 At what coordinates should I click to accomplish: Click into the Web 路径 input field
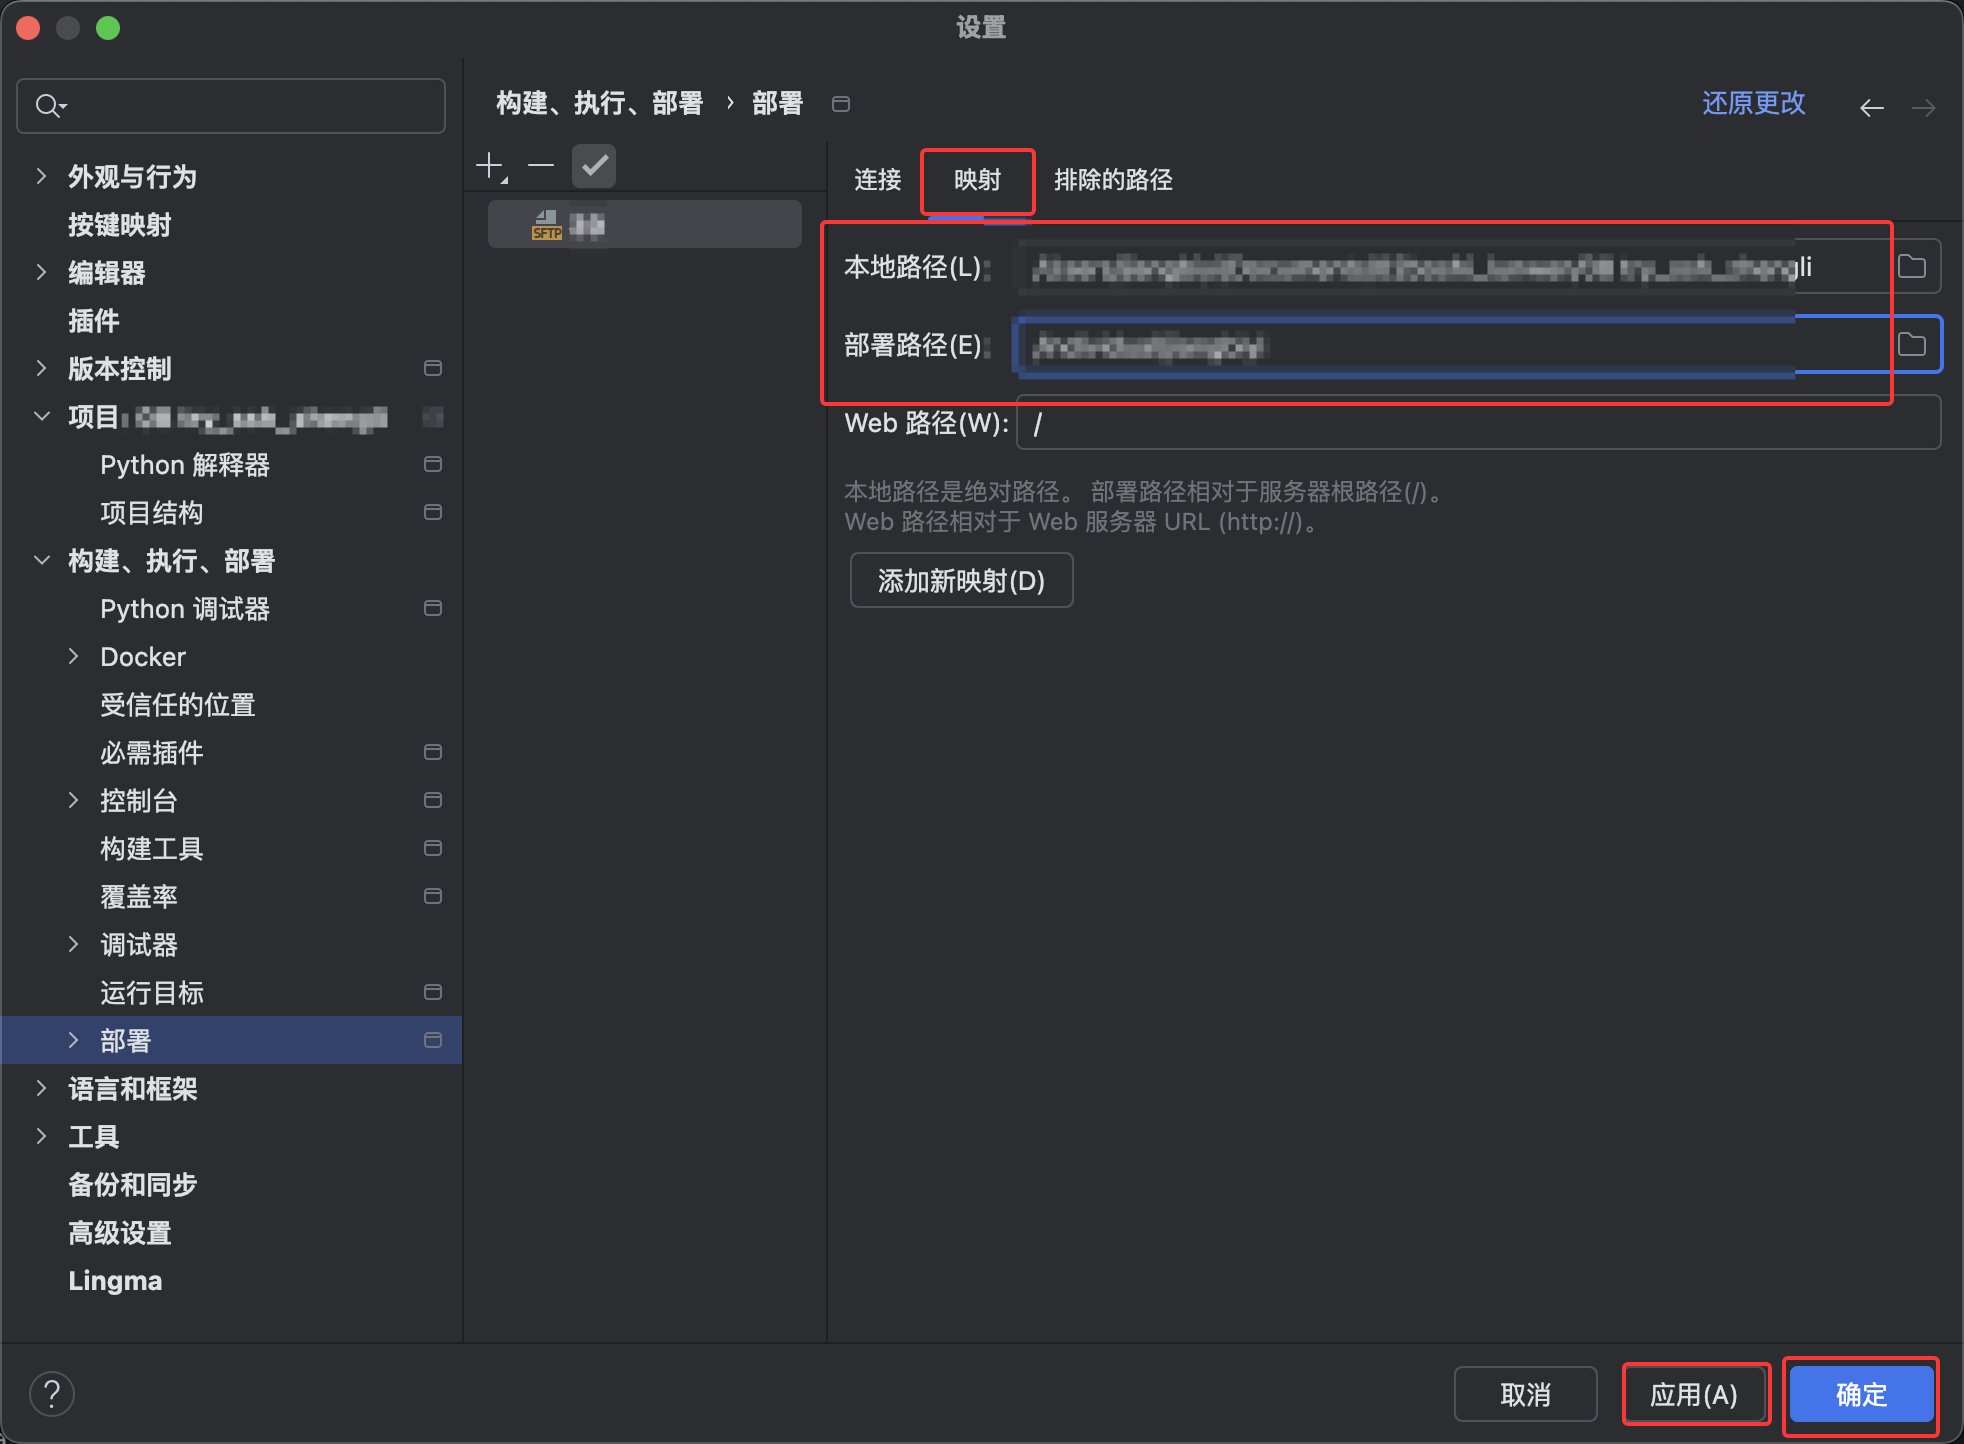[x=1478, y=423]
